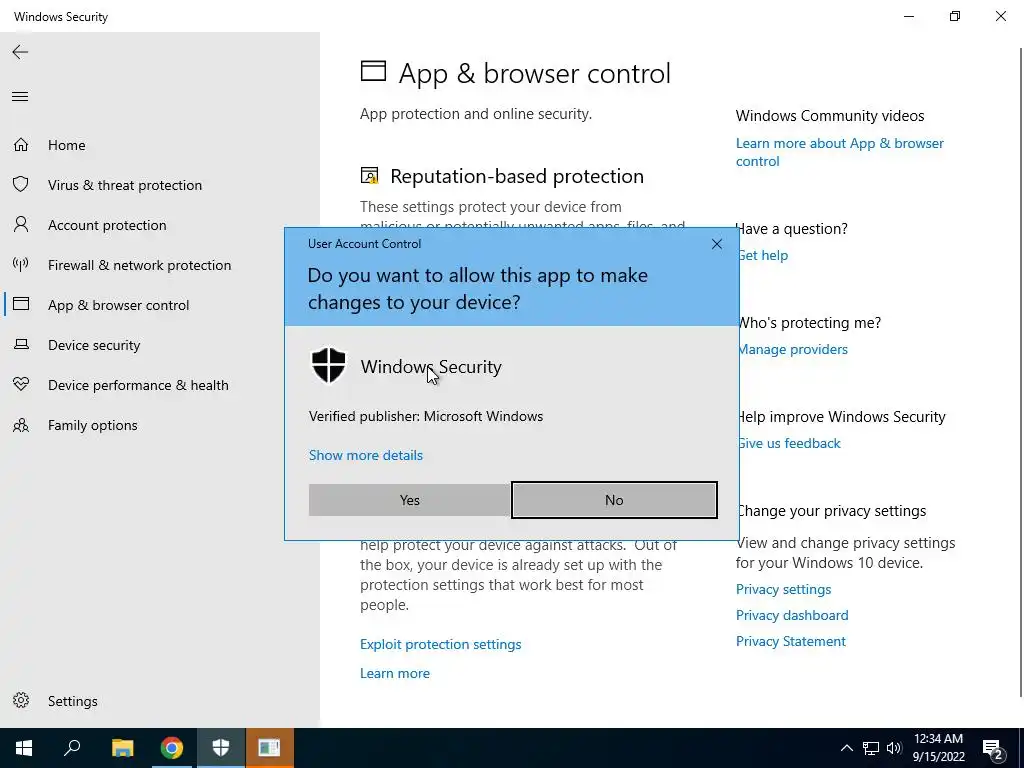The height and width of the screenshot is (768, 1024).
Task: Open Family options section
Action: (x=93, y=425)
